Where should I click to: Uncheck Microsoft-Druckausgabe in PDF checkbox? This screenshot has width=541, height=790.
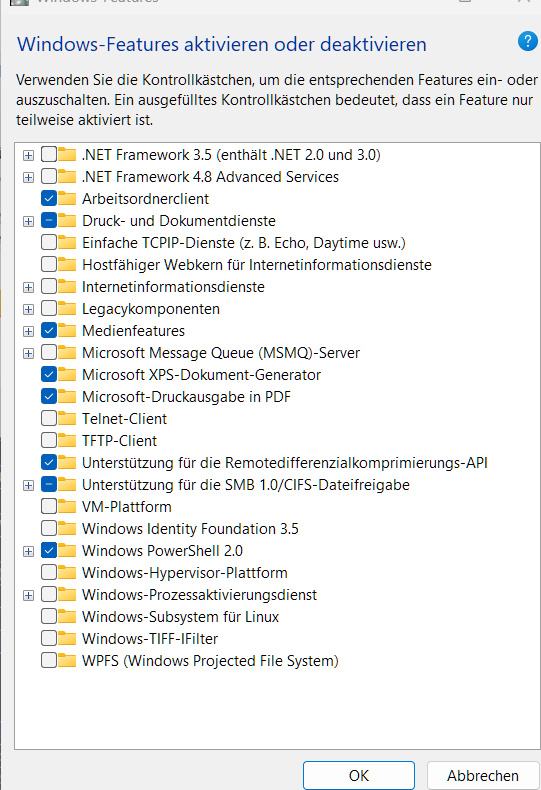pos(49,397)
